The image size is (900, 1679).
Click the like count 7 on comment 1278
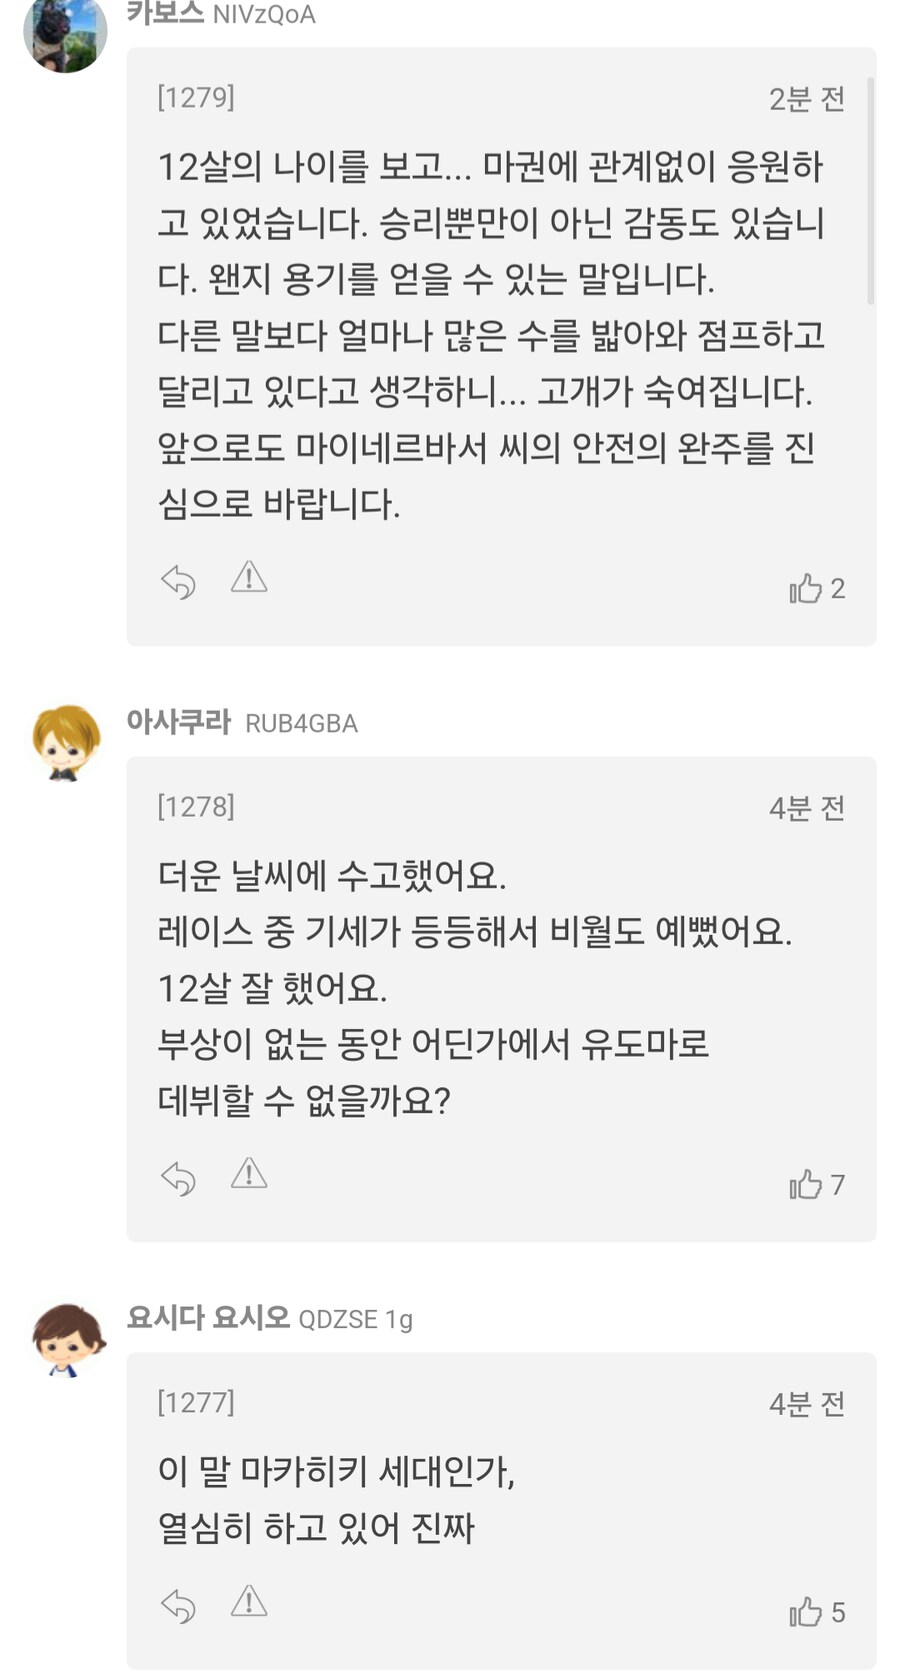838,1185
